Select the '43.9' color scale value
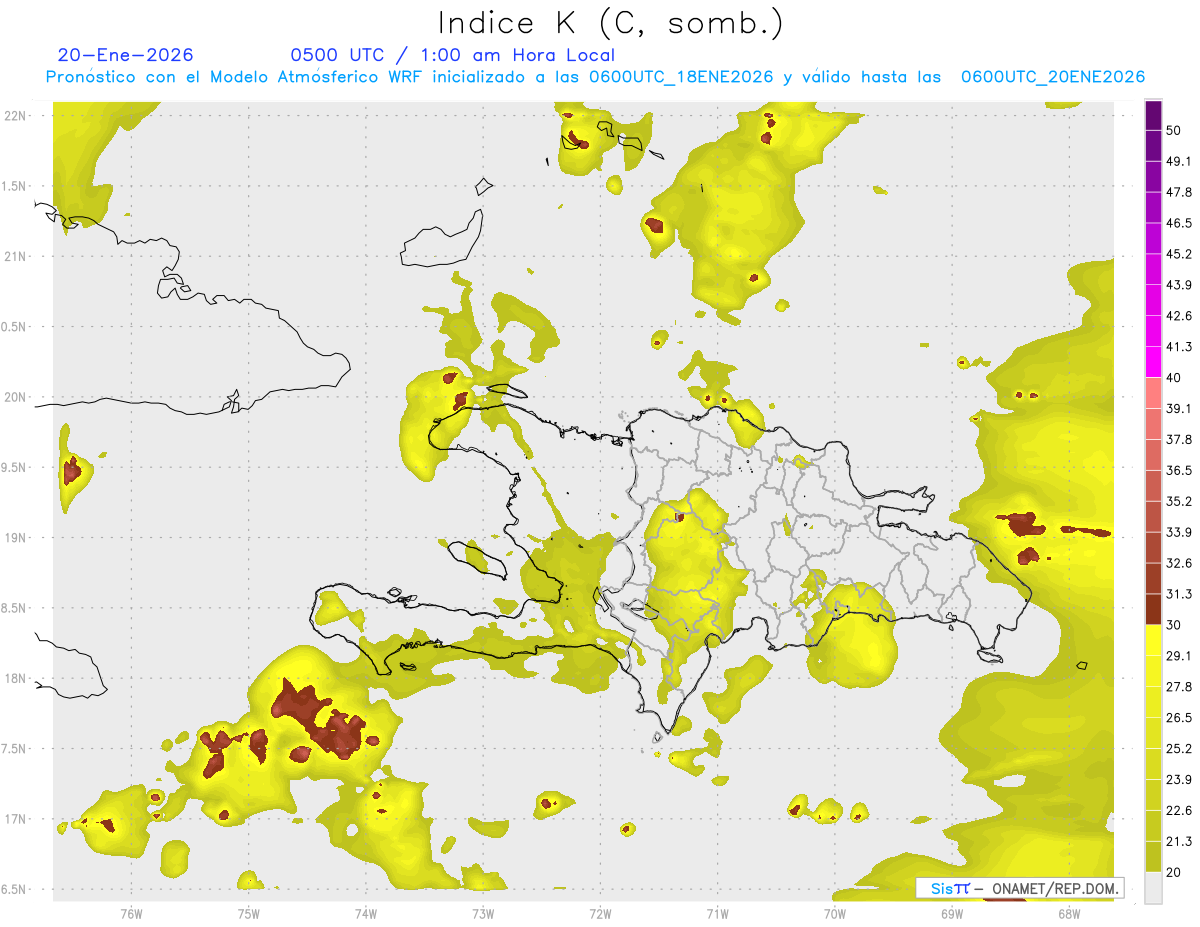This screenshot has height=927, width=1200. [1179, 285]
